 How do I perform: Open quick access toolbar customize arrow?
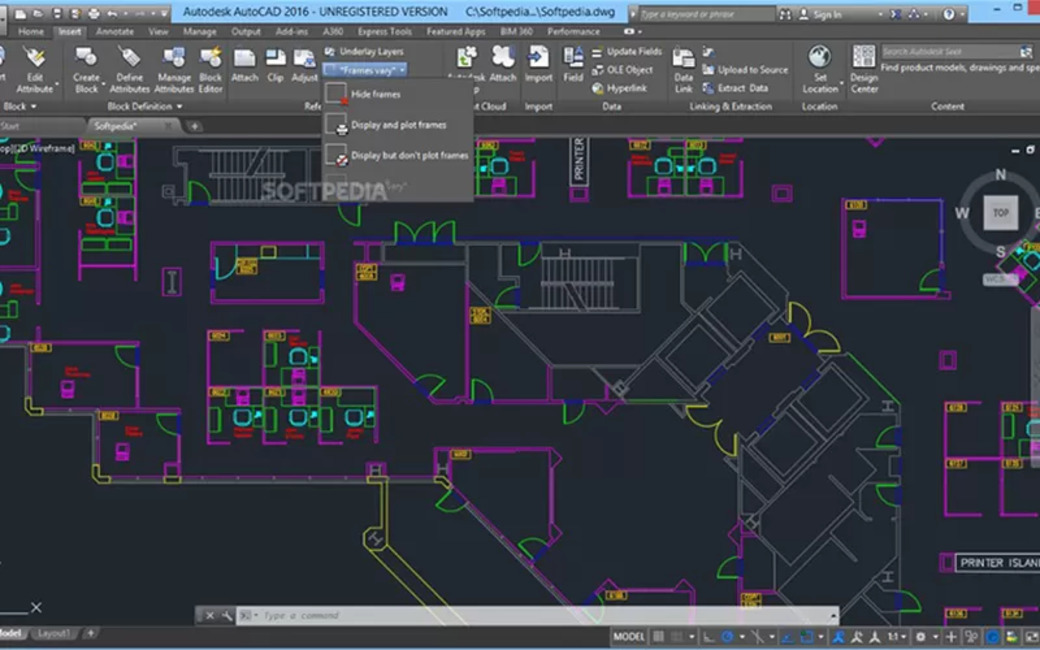(164, 13)
